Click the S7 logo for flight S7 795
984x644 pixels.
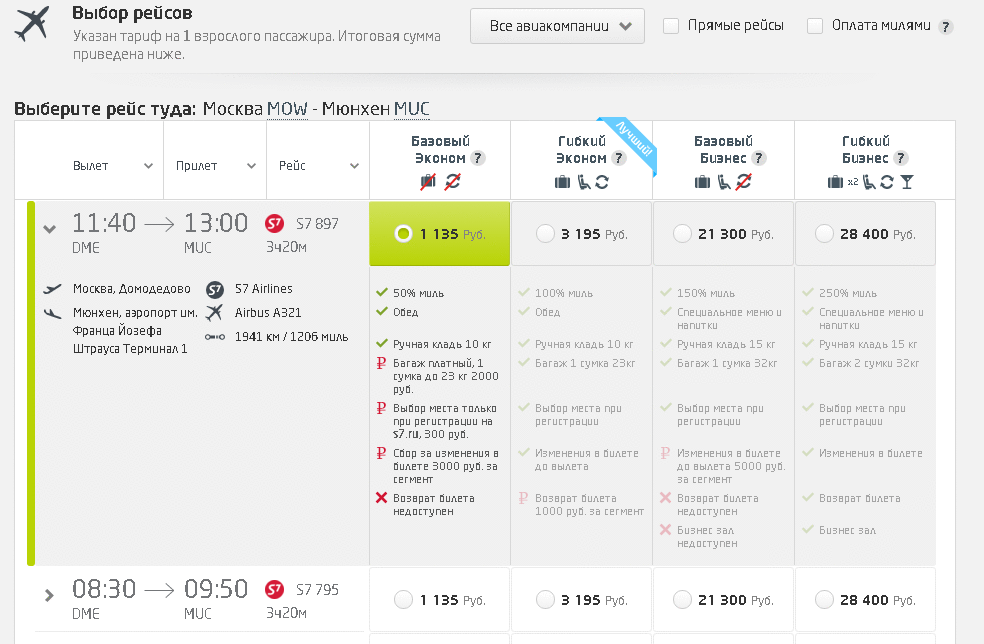click(x=274, y=589)
